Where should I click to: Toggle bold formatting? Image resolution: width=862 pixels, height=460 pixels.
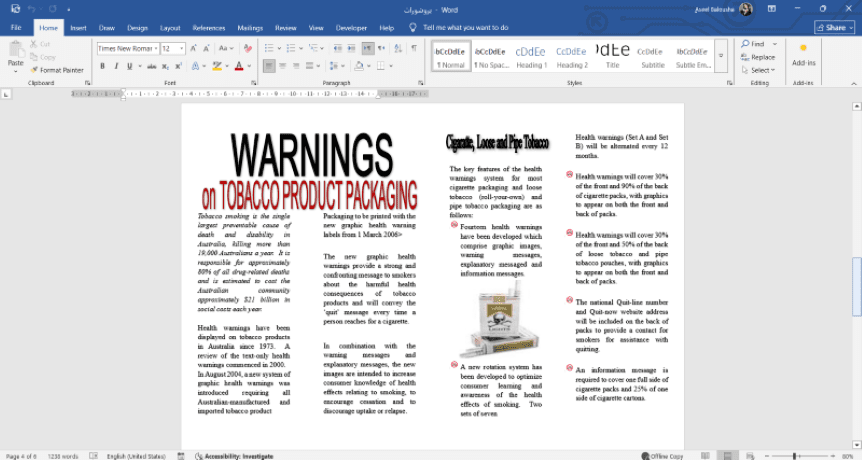tap(102, 67)
